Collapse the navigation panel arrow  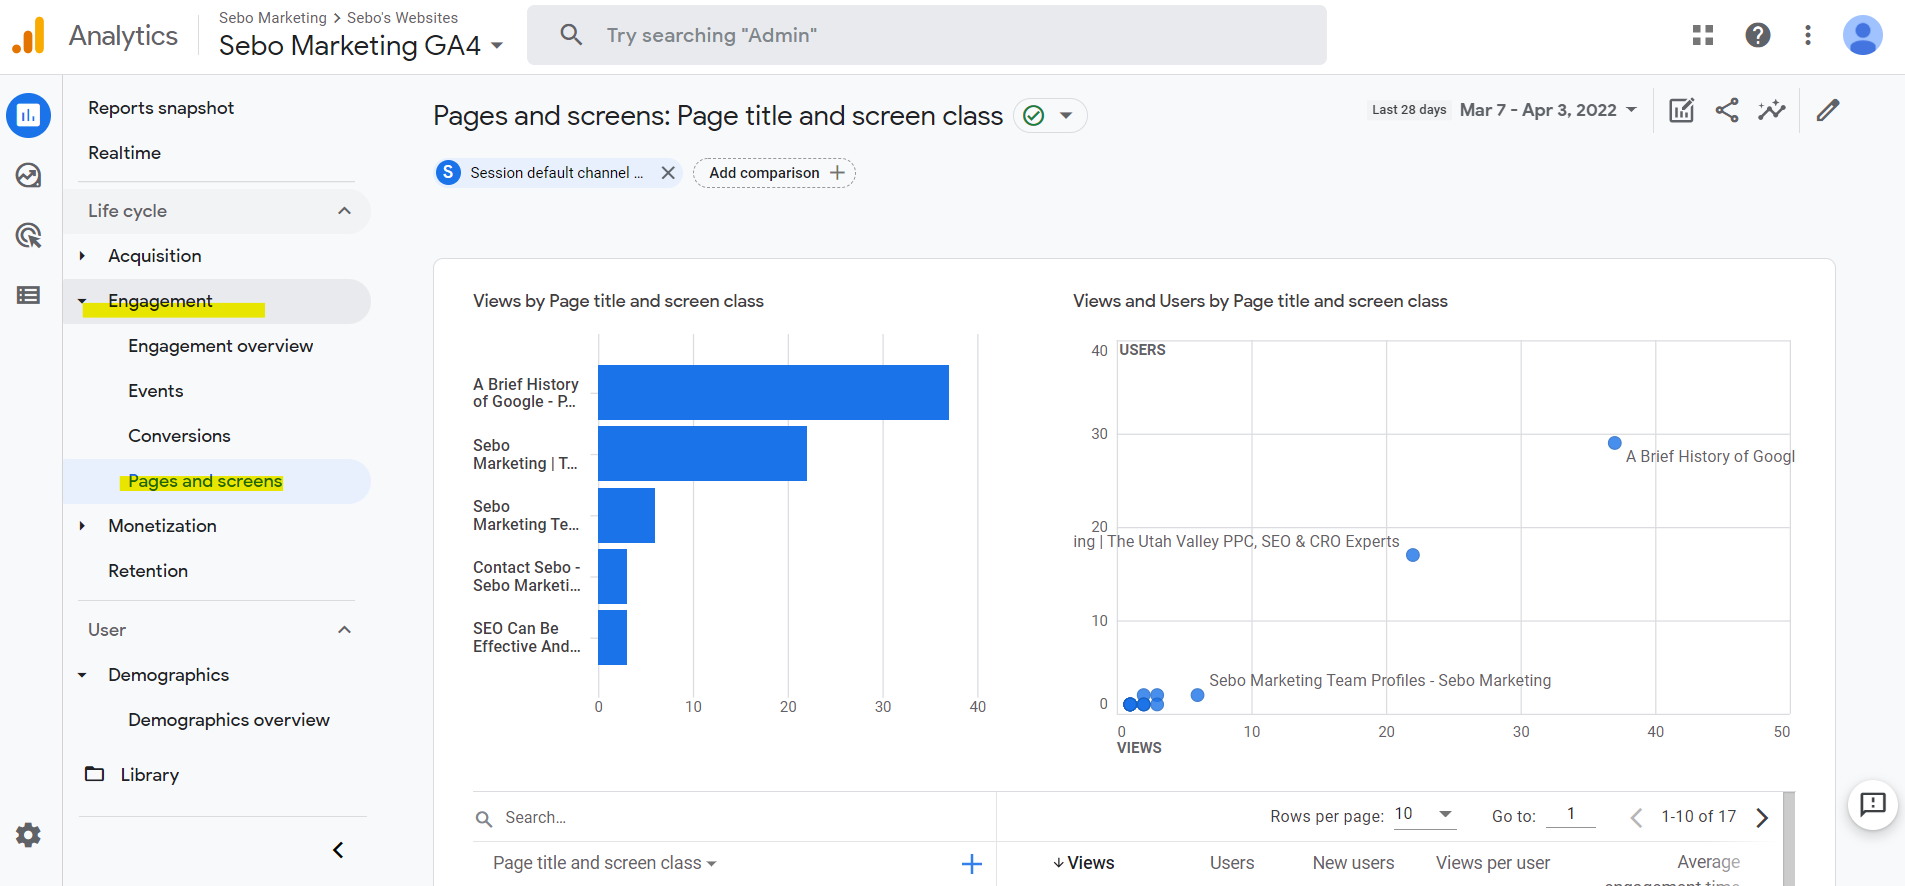tap(338, 850)
